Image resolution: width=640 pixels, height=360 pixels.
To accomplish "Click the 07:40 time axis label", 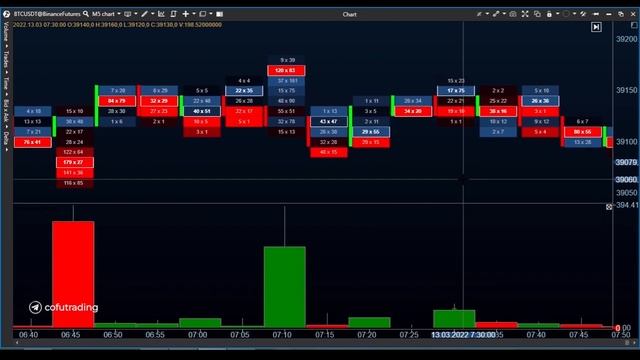I will click(x=536, y=335).
